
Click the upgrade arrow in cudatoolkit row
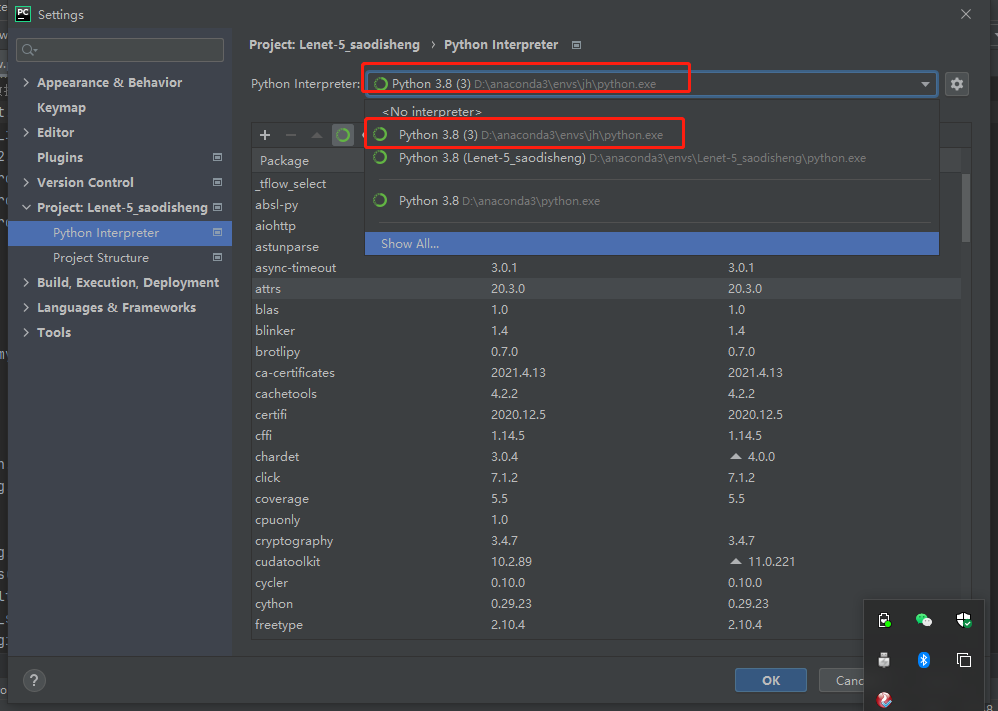coord(736,561)
